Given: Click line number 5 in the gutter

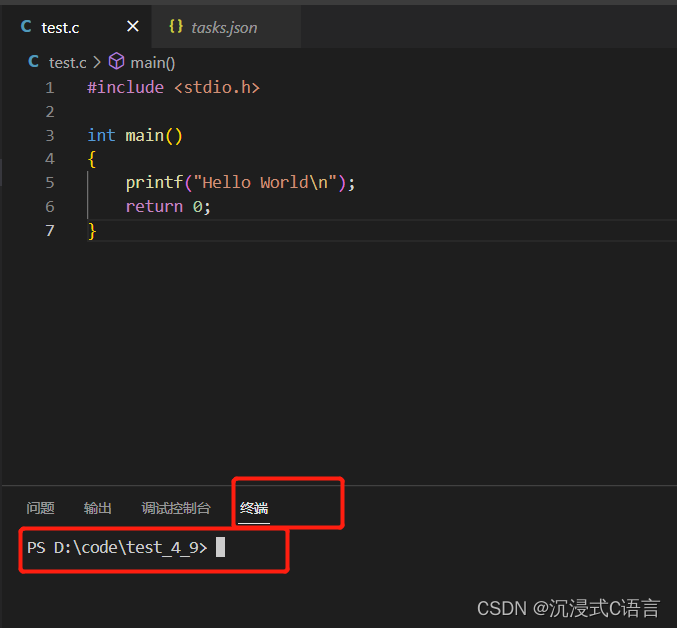Looking at the screenshot, I should tap(50, 183).
